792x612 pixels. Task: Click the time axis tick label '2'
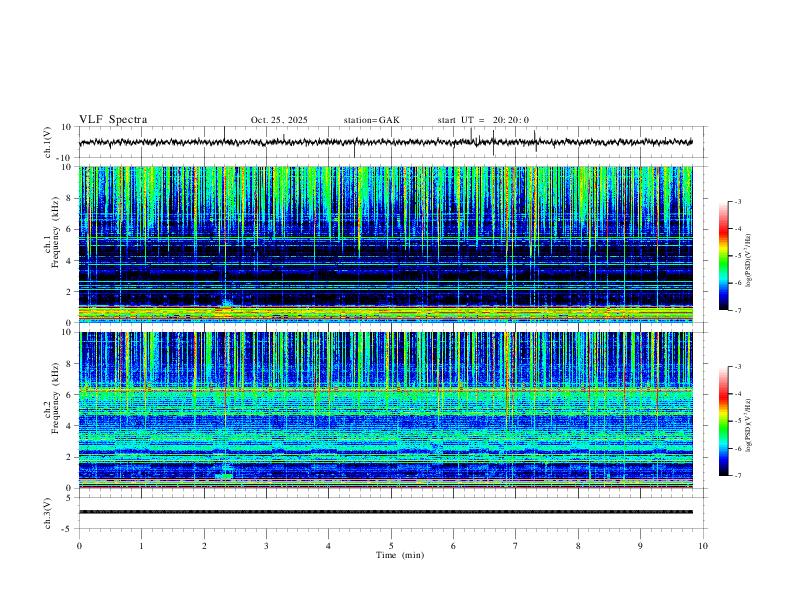(204, 546)
